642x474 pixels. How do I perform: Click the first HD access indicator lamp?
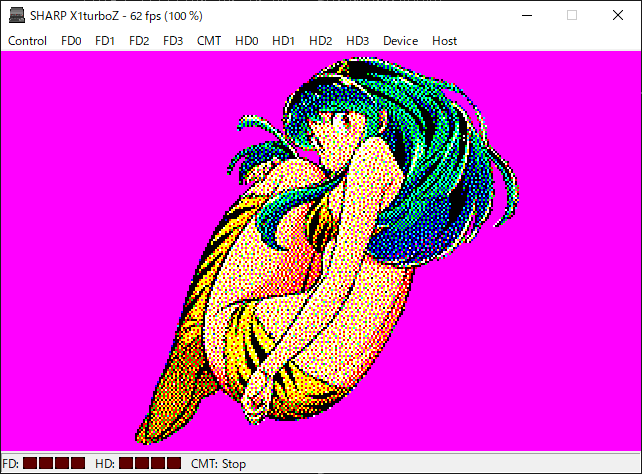126,463
